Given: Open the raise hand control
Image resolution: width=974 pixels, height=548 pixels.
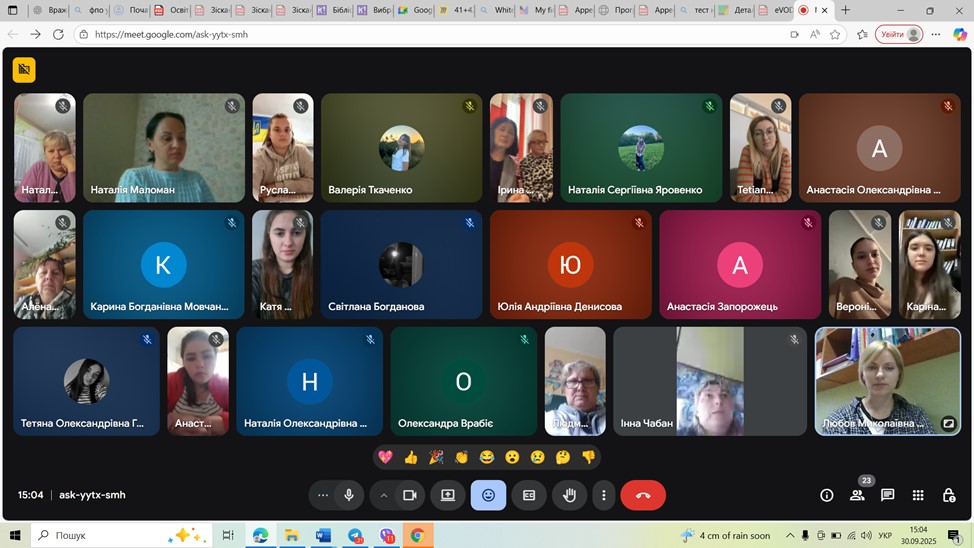Looking at the screenshot, I should 569,495.
